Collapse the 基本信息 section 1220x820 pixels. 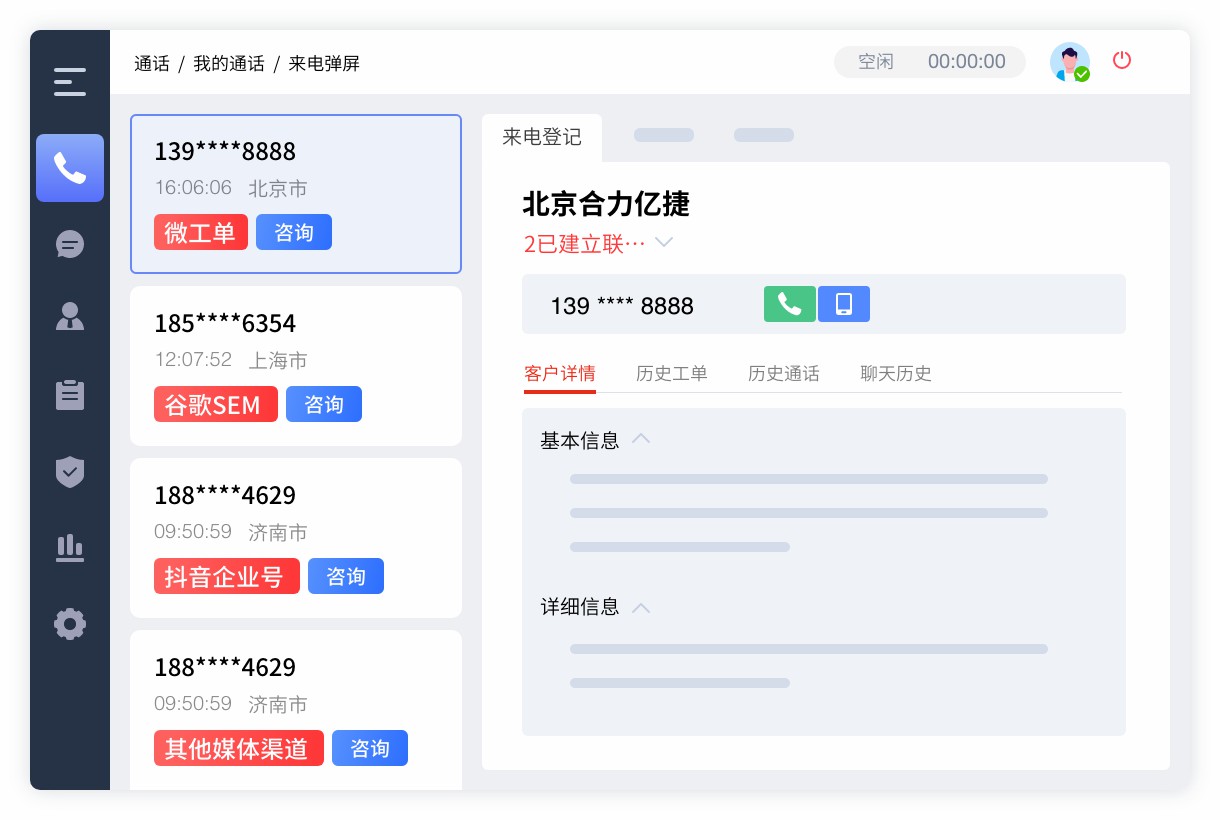pyautogui.click(x=641, y=439)
